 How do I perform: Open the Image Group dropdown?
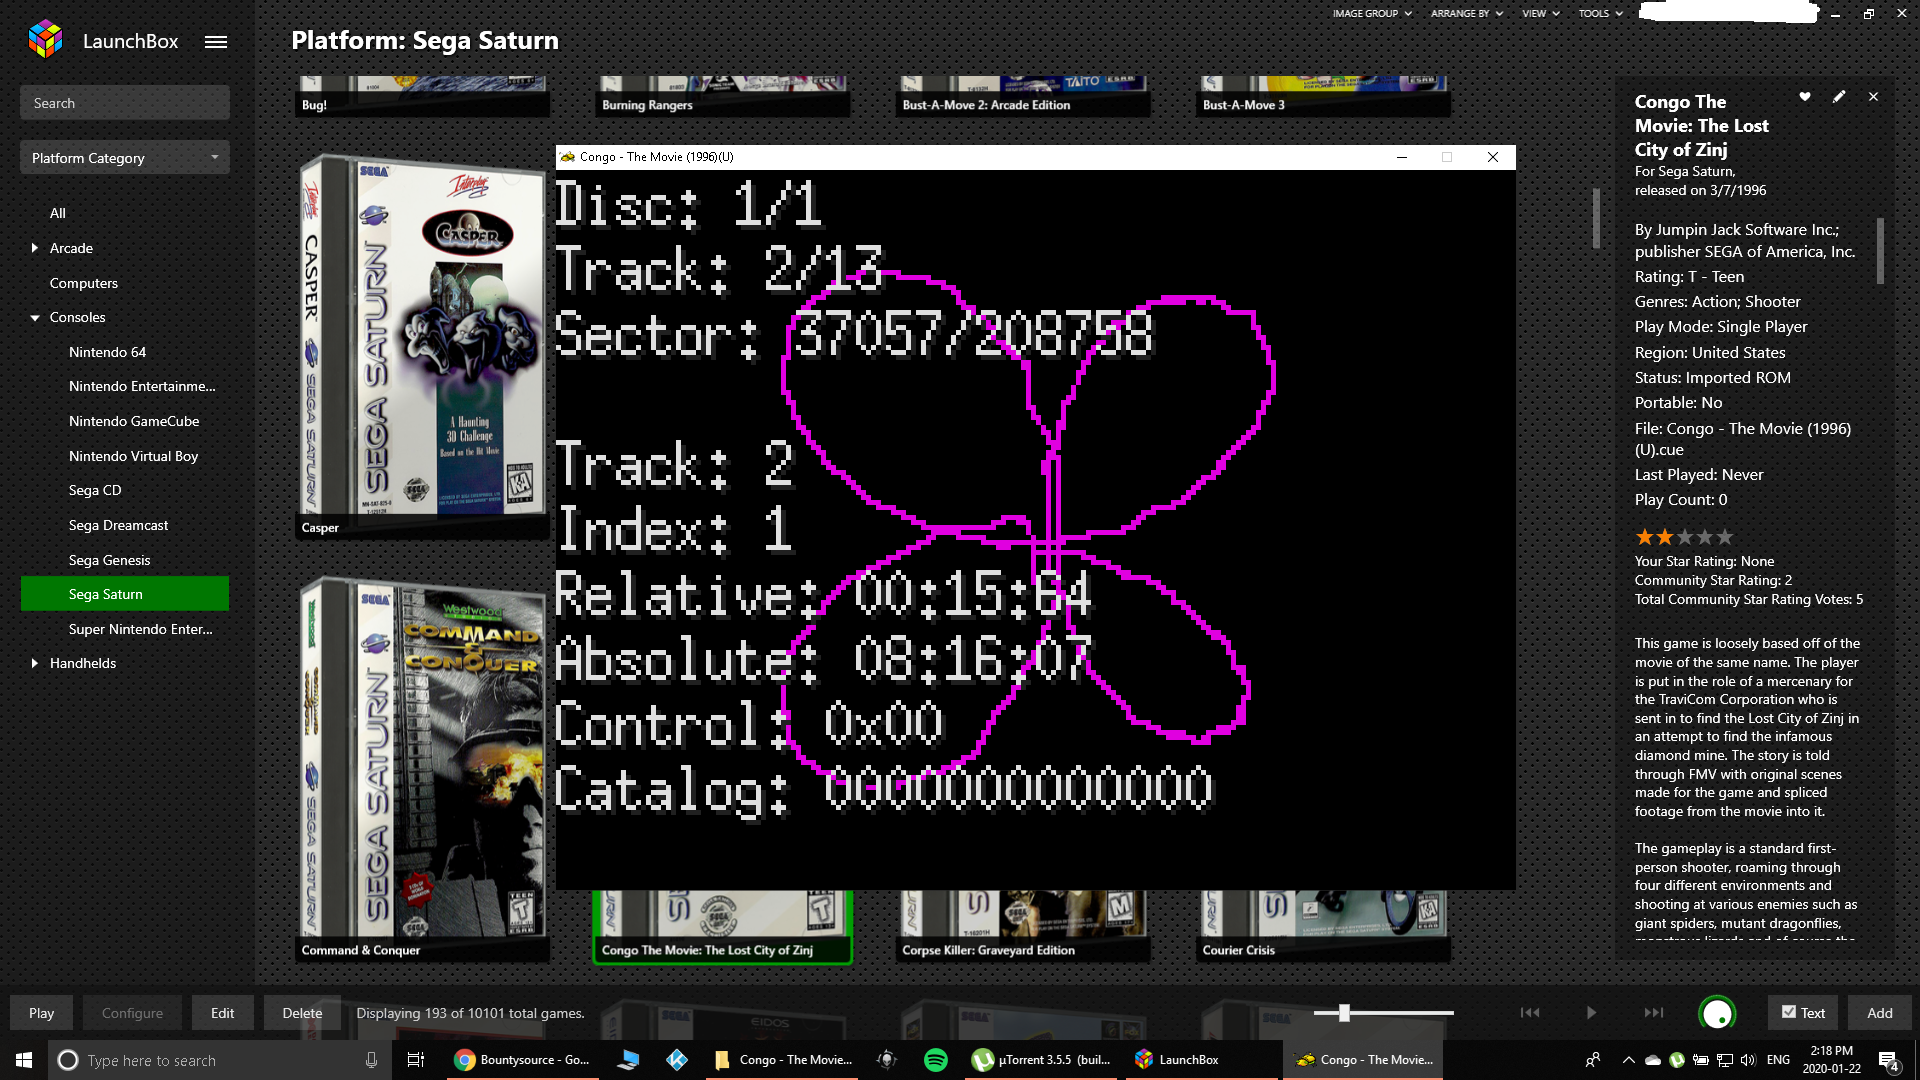point(1372,14)
